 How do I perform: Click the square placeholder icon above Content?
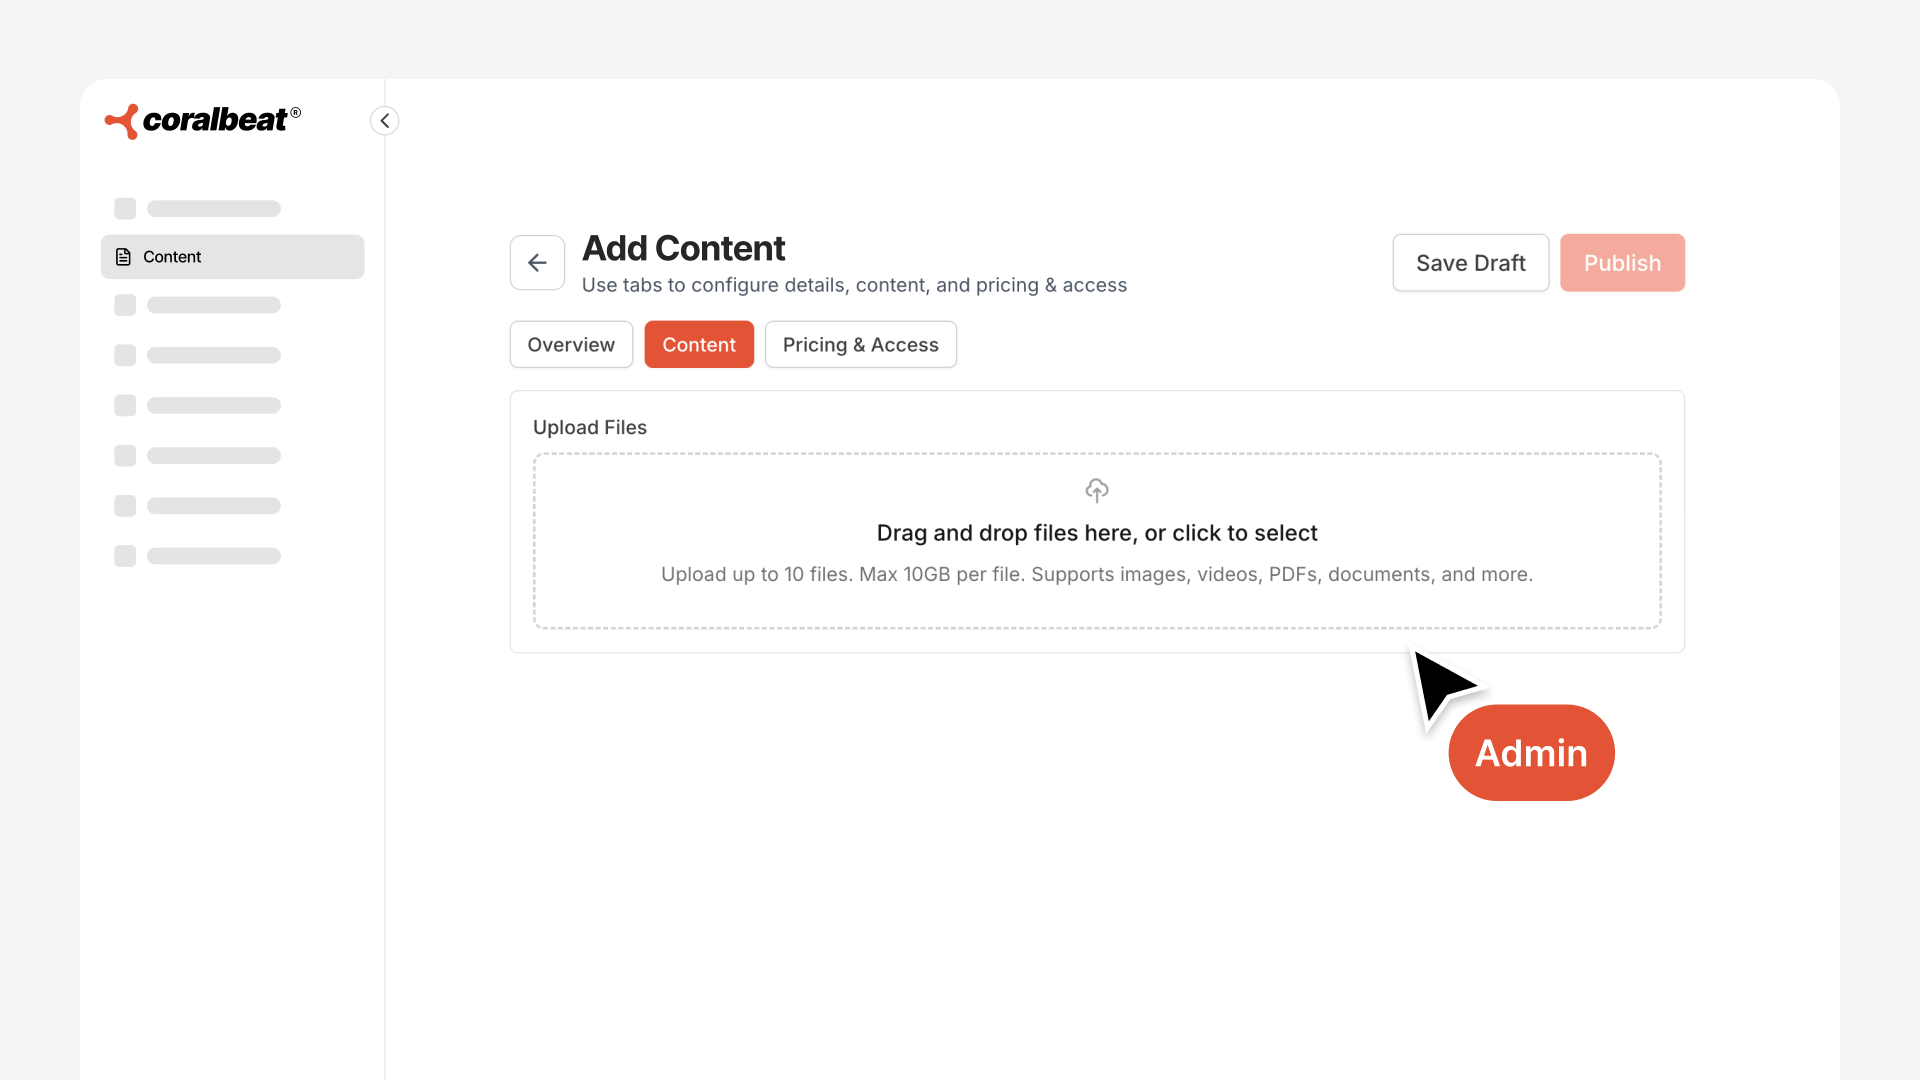tap(125, 209)
